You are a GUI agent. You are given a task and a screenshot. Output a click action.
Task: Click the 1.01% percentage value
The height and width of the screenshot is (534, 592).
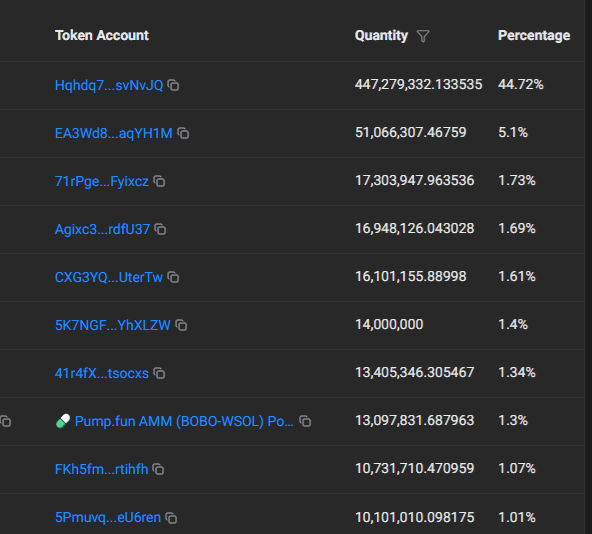[517, 517]
